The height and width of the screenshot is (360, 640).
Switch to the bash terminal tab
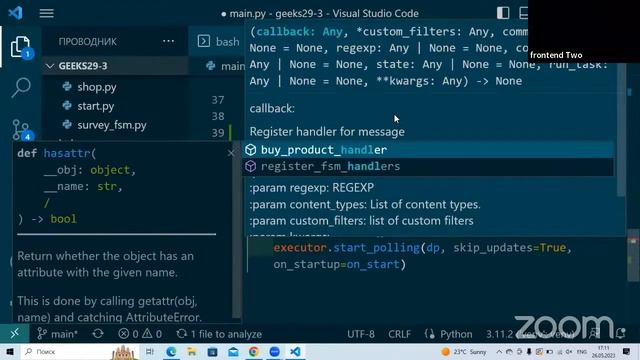tap(219, 42)
